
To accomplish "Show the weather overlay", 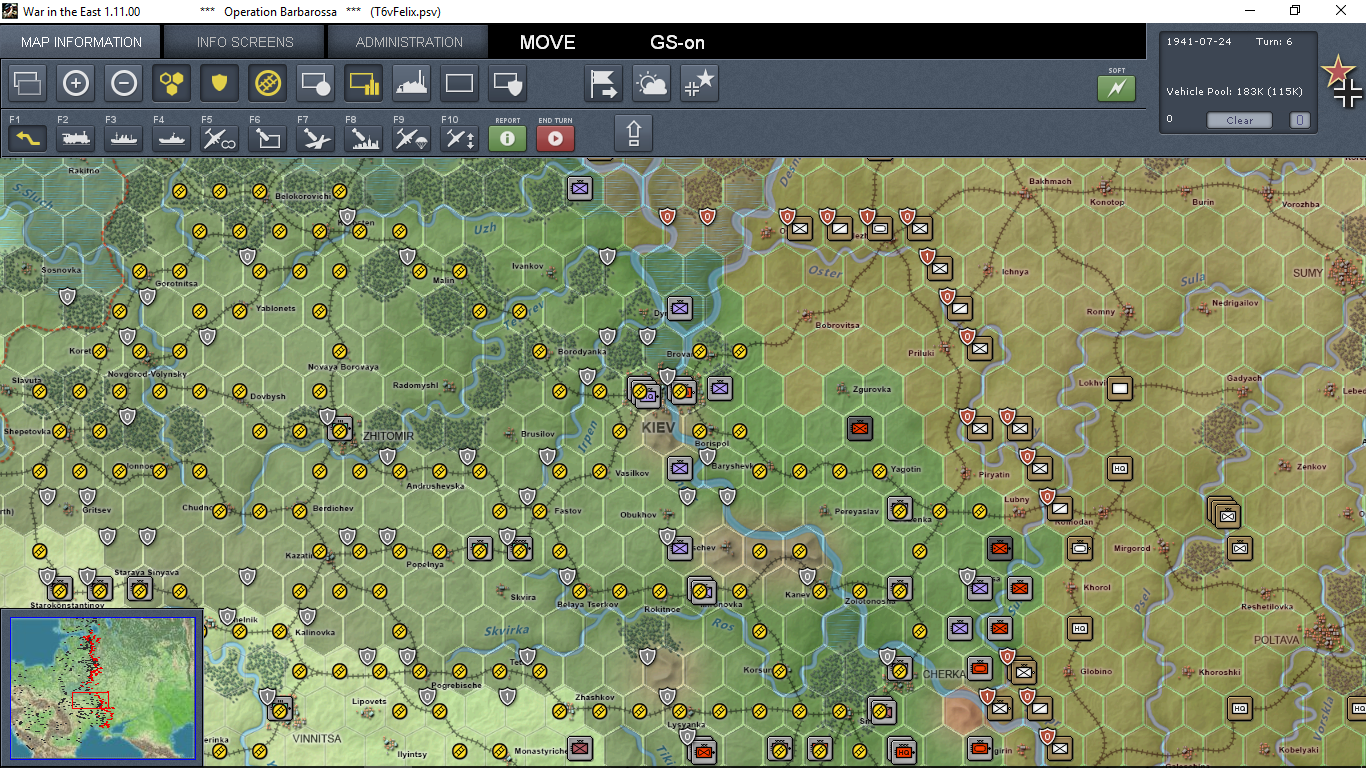I will click(651, 84).
